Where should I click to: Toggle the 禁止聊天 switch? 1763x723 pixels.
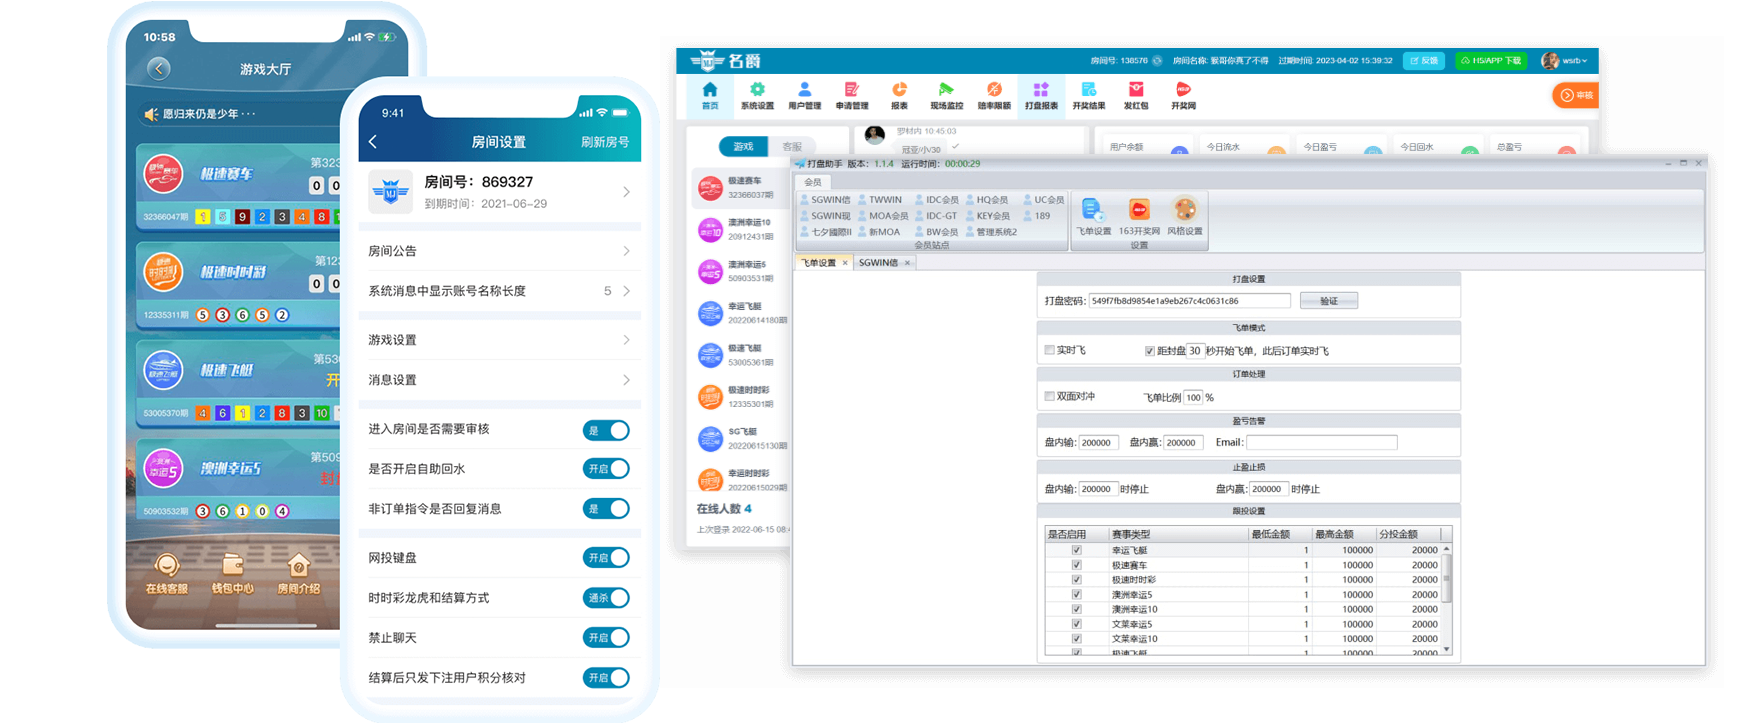pyautogui.click(x=606, y=638)
